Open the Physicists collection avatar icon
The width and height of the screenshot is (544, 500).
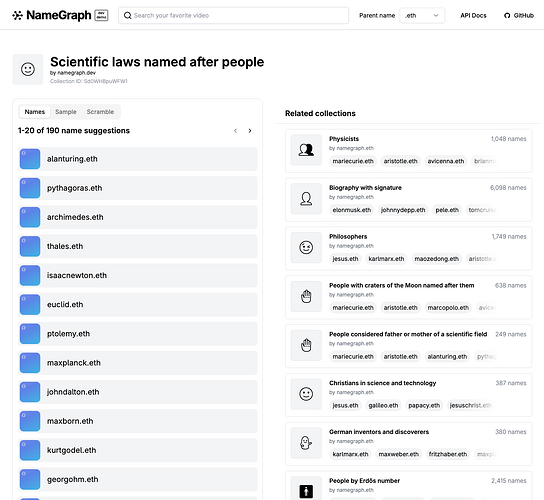click(x=306, y=150)
